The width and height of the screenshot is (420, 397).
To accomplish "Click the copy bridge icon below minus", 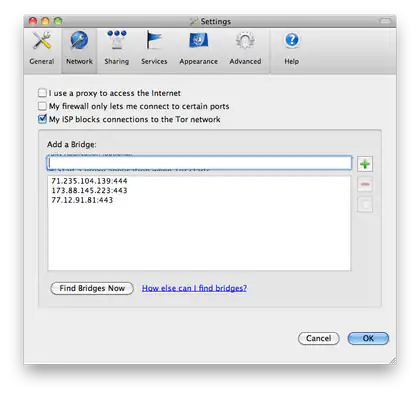I will (x=365, y=204).
